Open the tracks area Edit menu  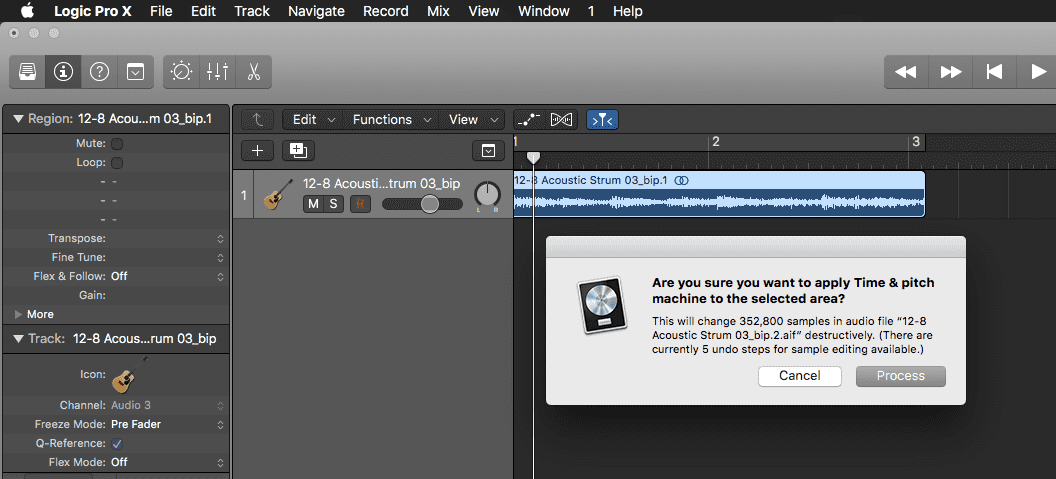tap(313, 120)
